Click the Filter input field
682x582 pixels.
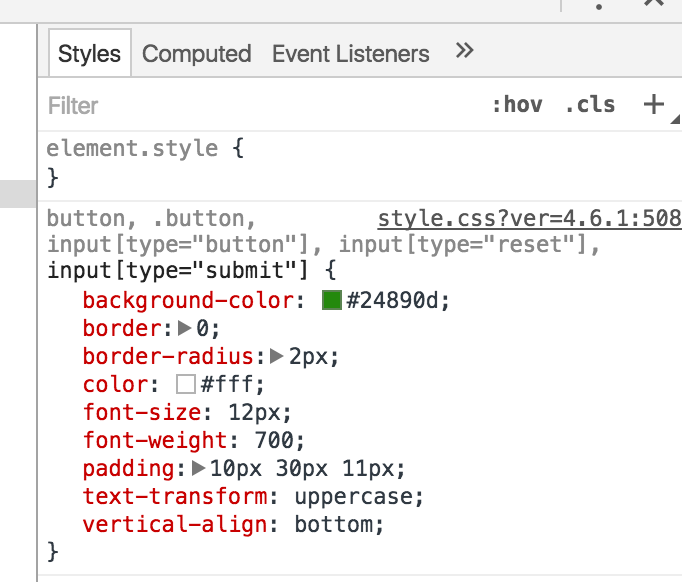tap(261, 106)
